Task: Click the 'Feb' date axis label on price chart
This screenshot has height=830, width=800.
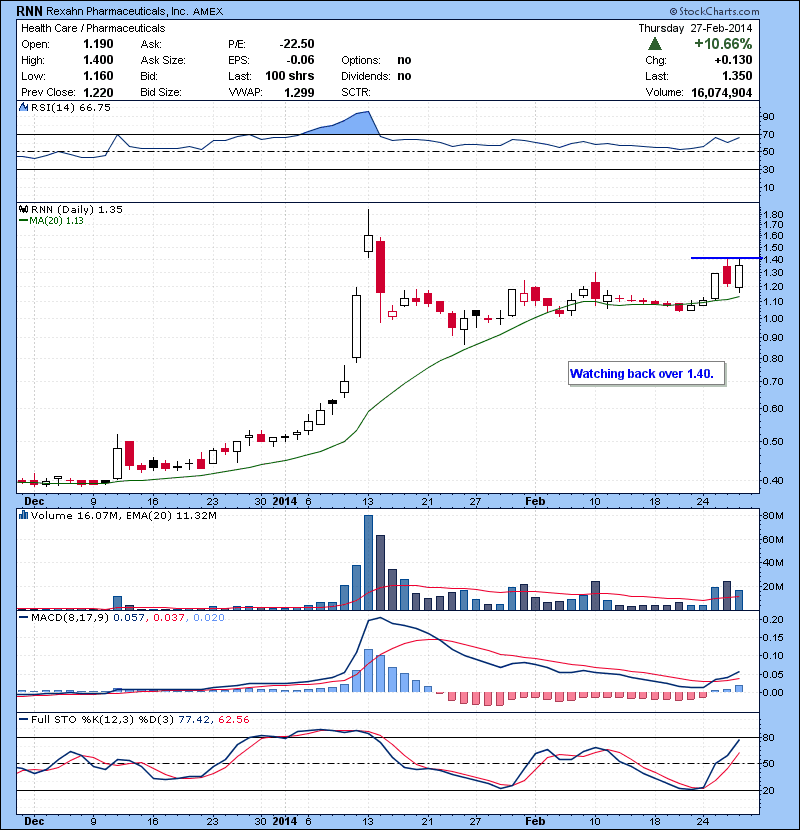Action: [535, 501]
